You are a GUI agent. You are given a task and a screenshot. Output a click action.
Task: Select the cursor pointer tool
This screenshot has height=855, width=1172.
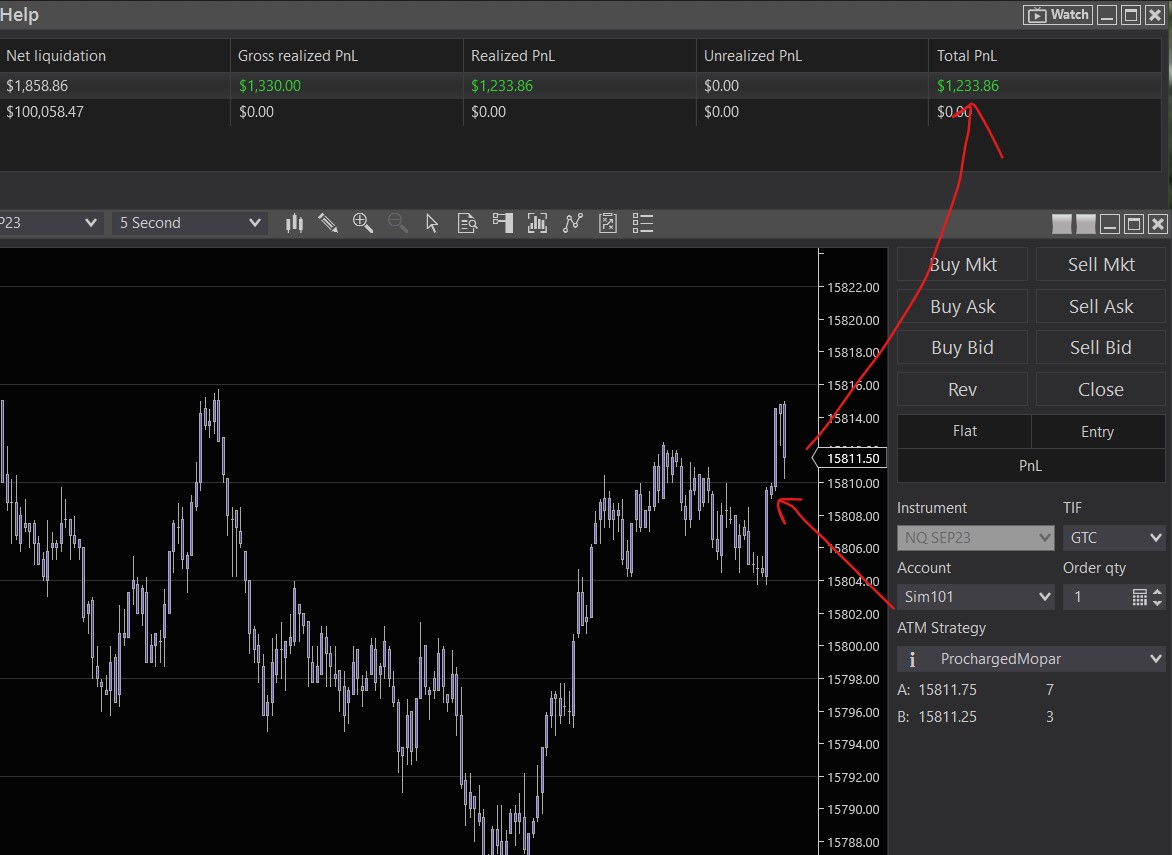[432, 223]
